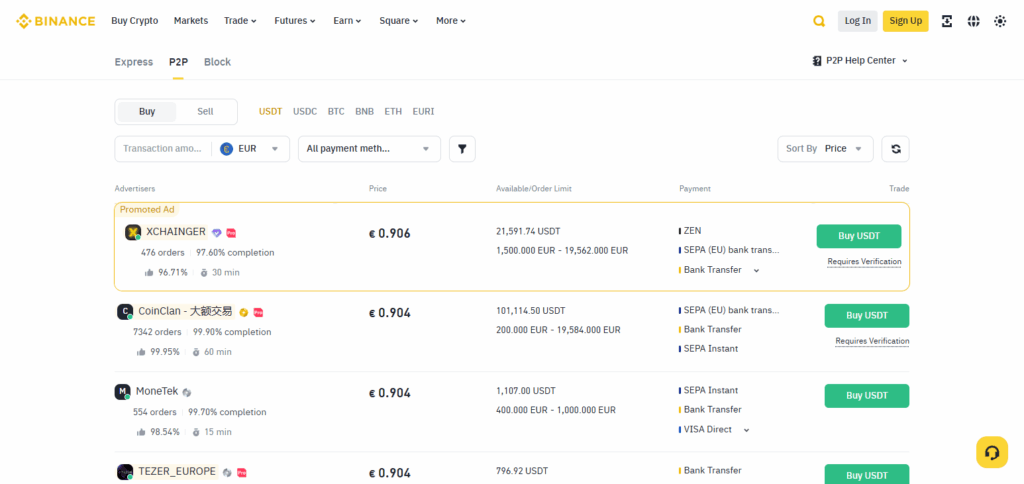
Task: Switch to Sell mode
Action: pyautogui.click(x=205, y=112)
